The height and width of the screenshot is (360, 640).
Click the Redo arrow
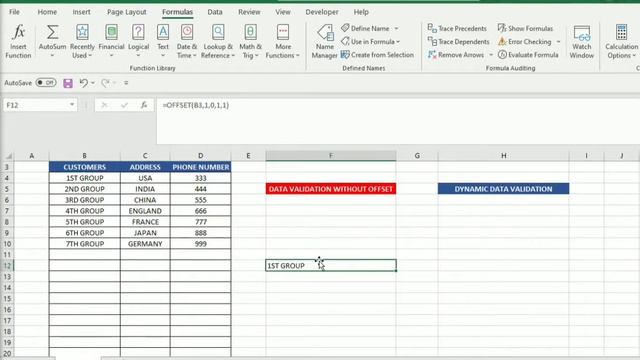point(105,83)
